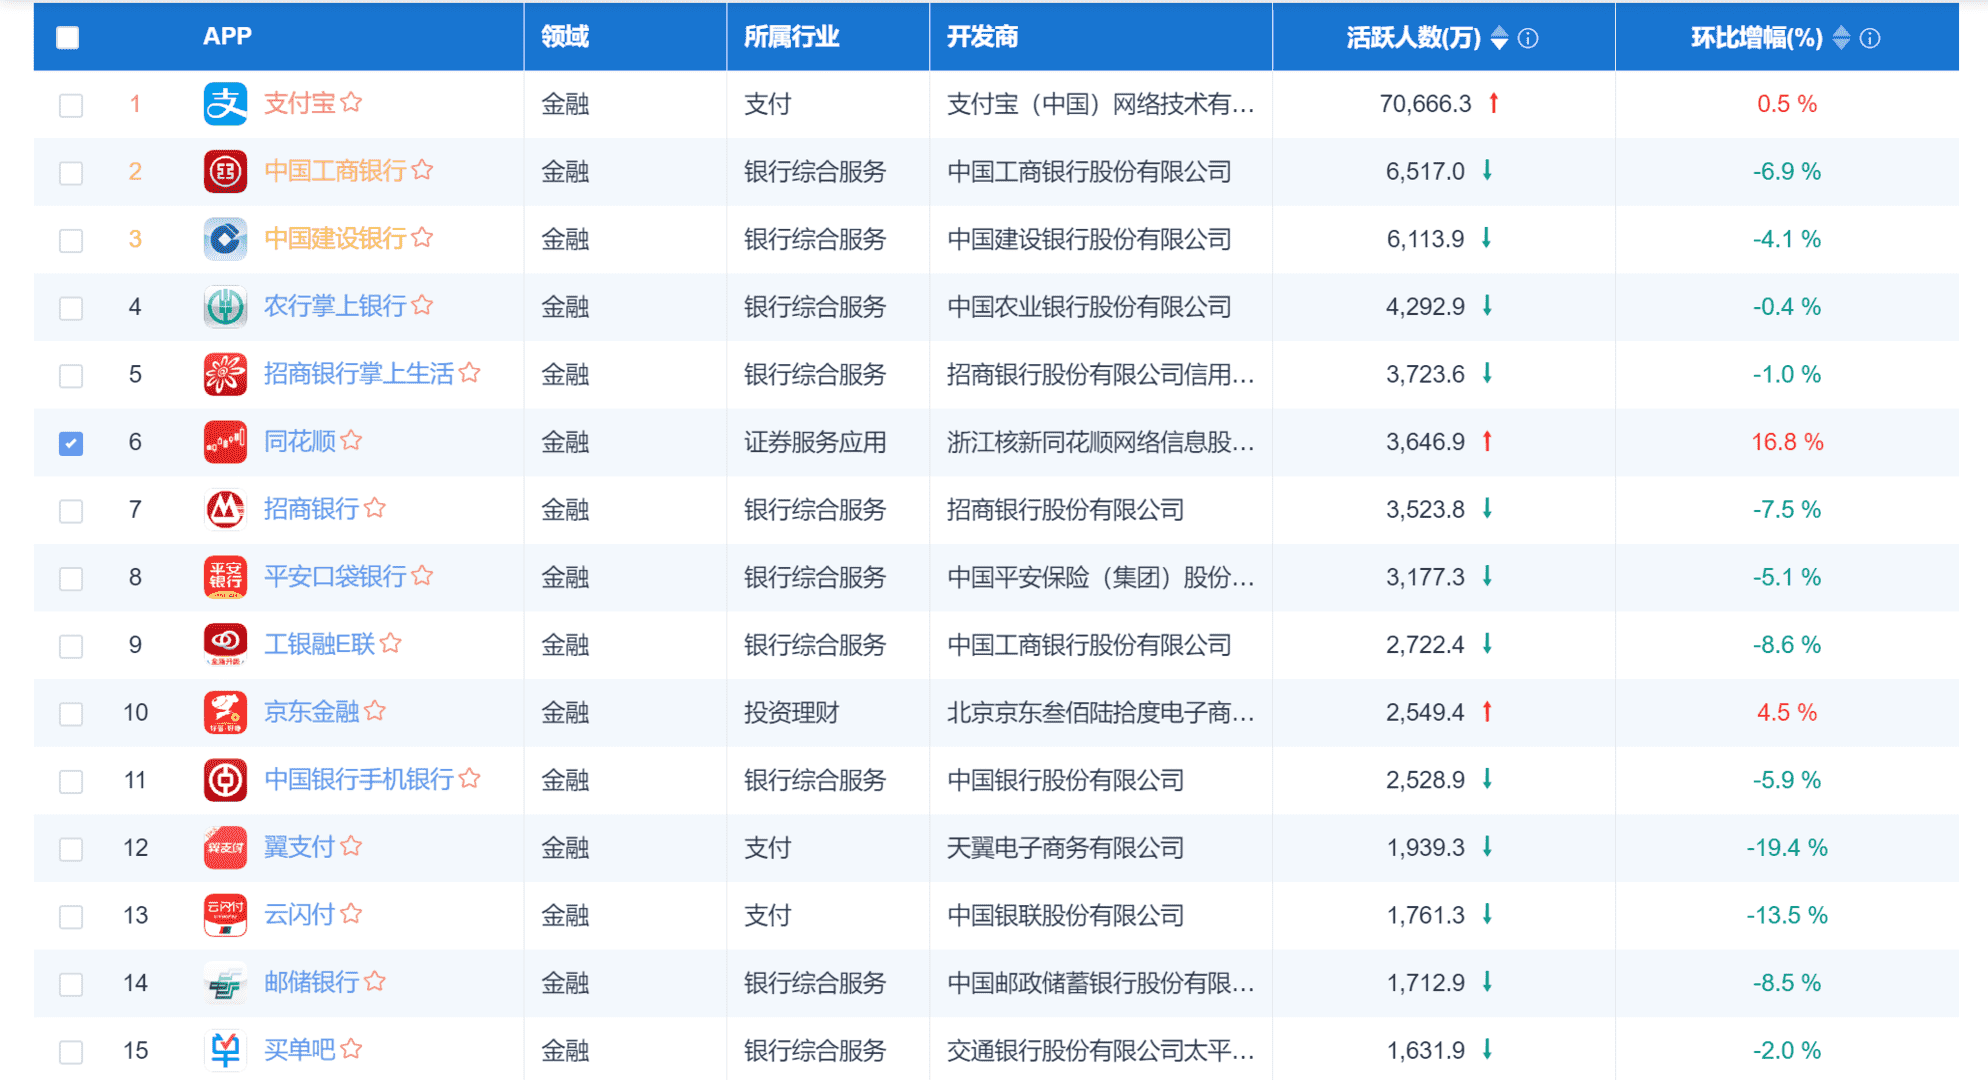Sort by 活跃人数(万) using sort arrows
This screenshot has height=1080, width=1988.
point(1499,38)
